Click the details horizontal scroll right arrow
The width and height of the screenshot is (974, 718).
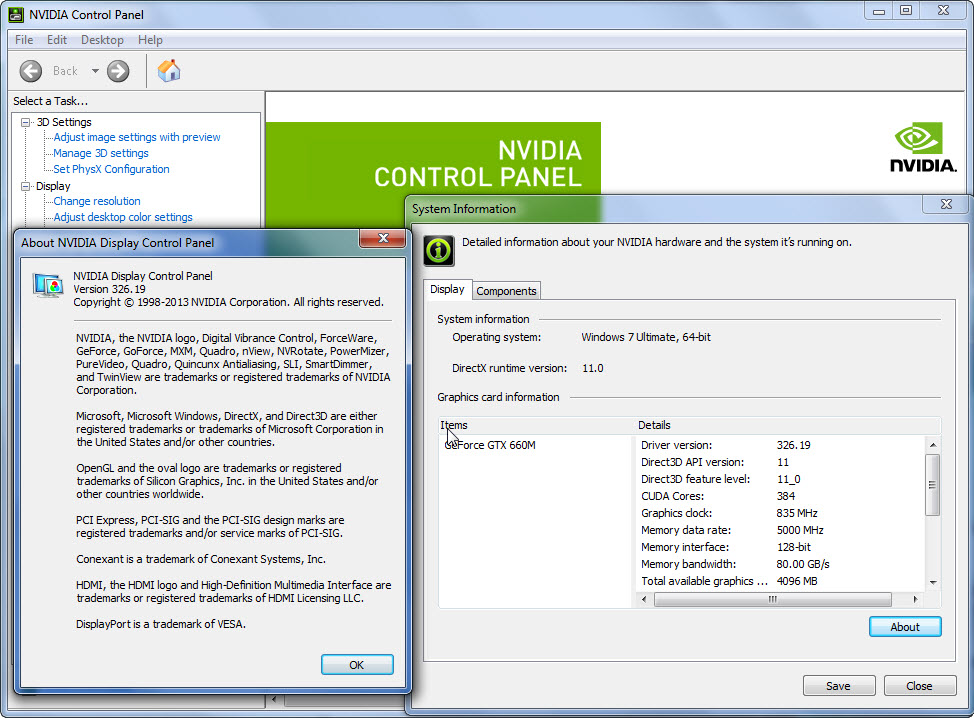(915, 599)
